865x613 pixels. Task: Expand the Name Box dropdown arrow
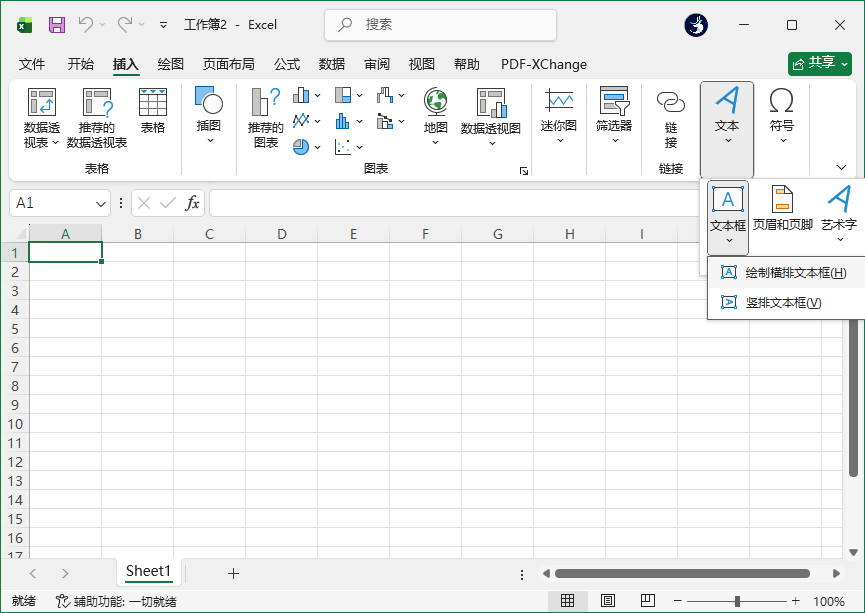[101, 203]
